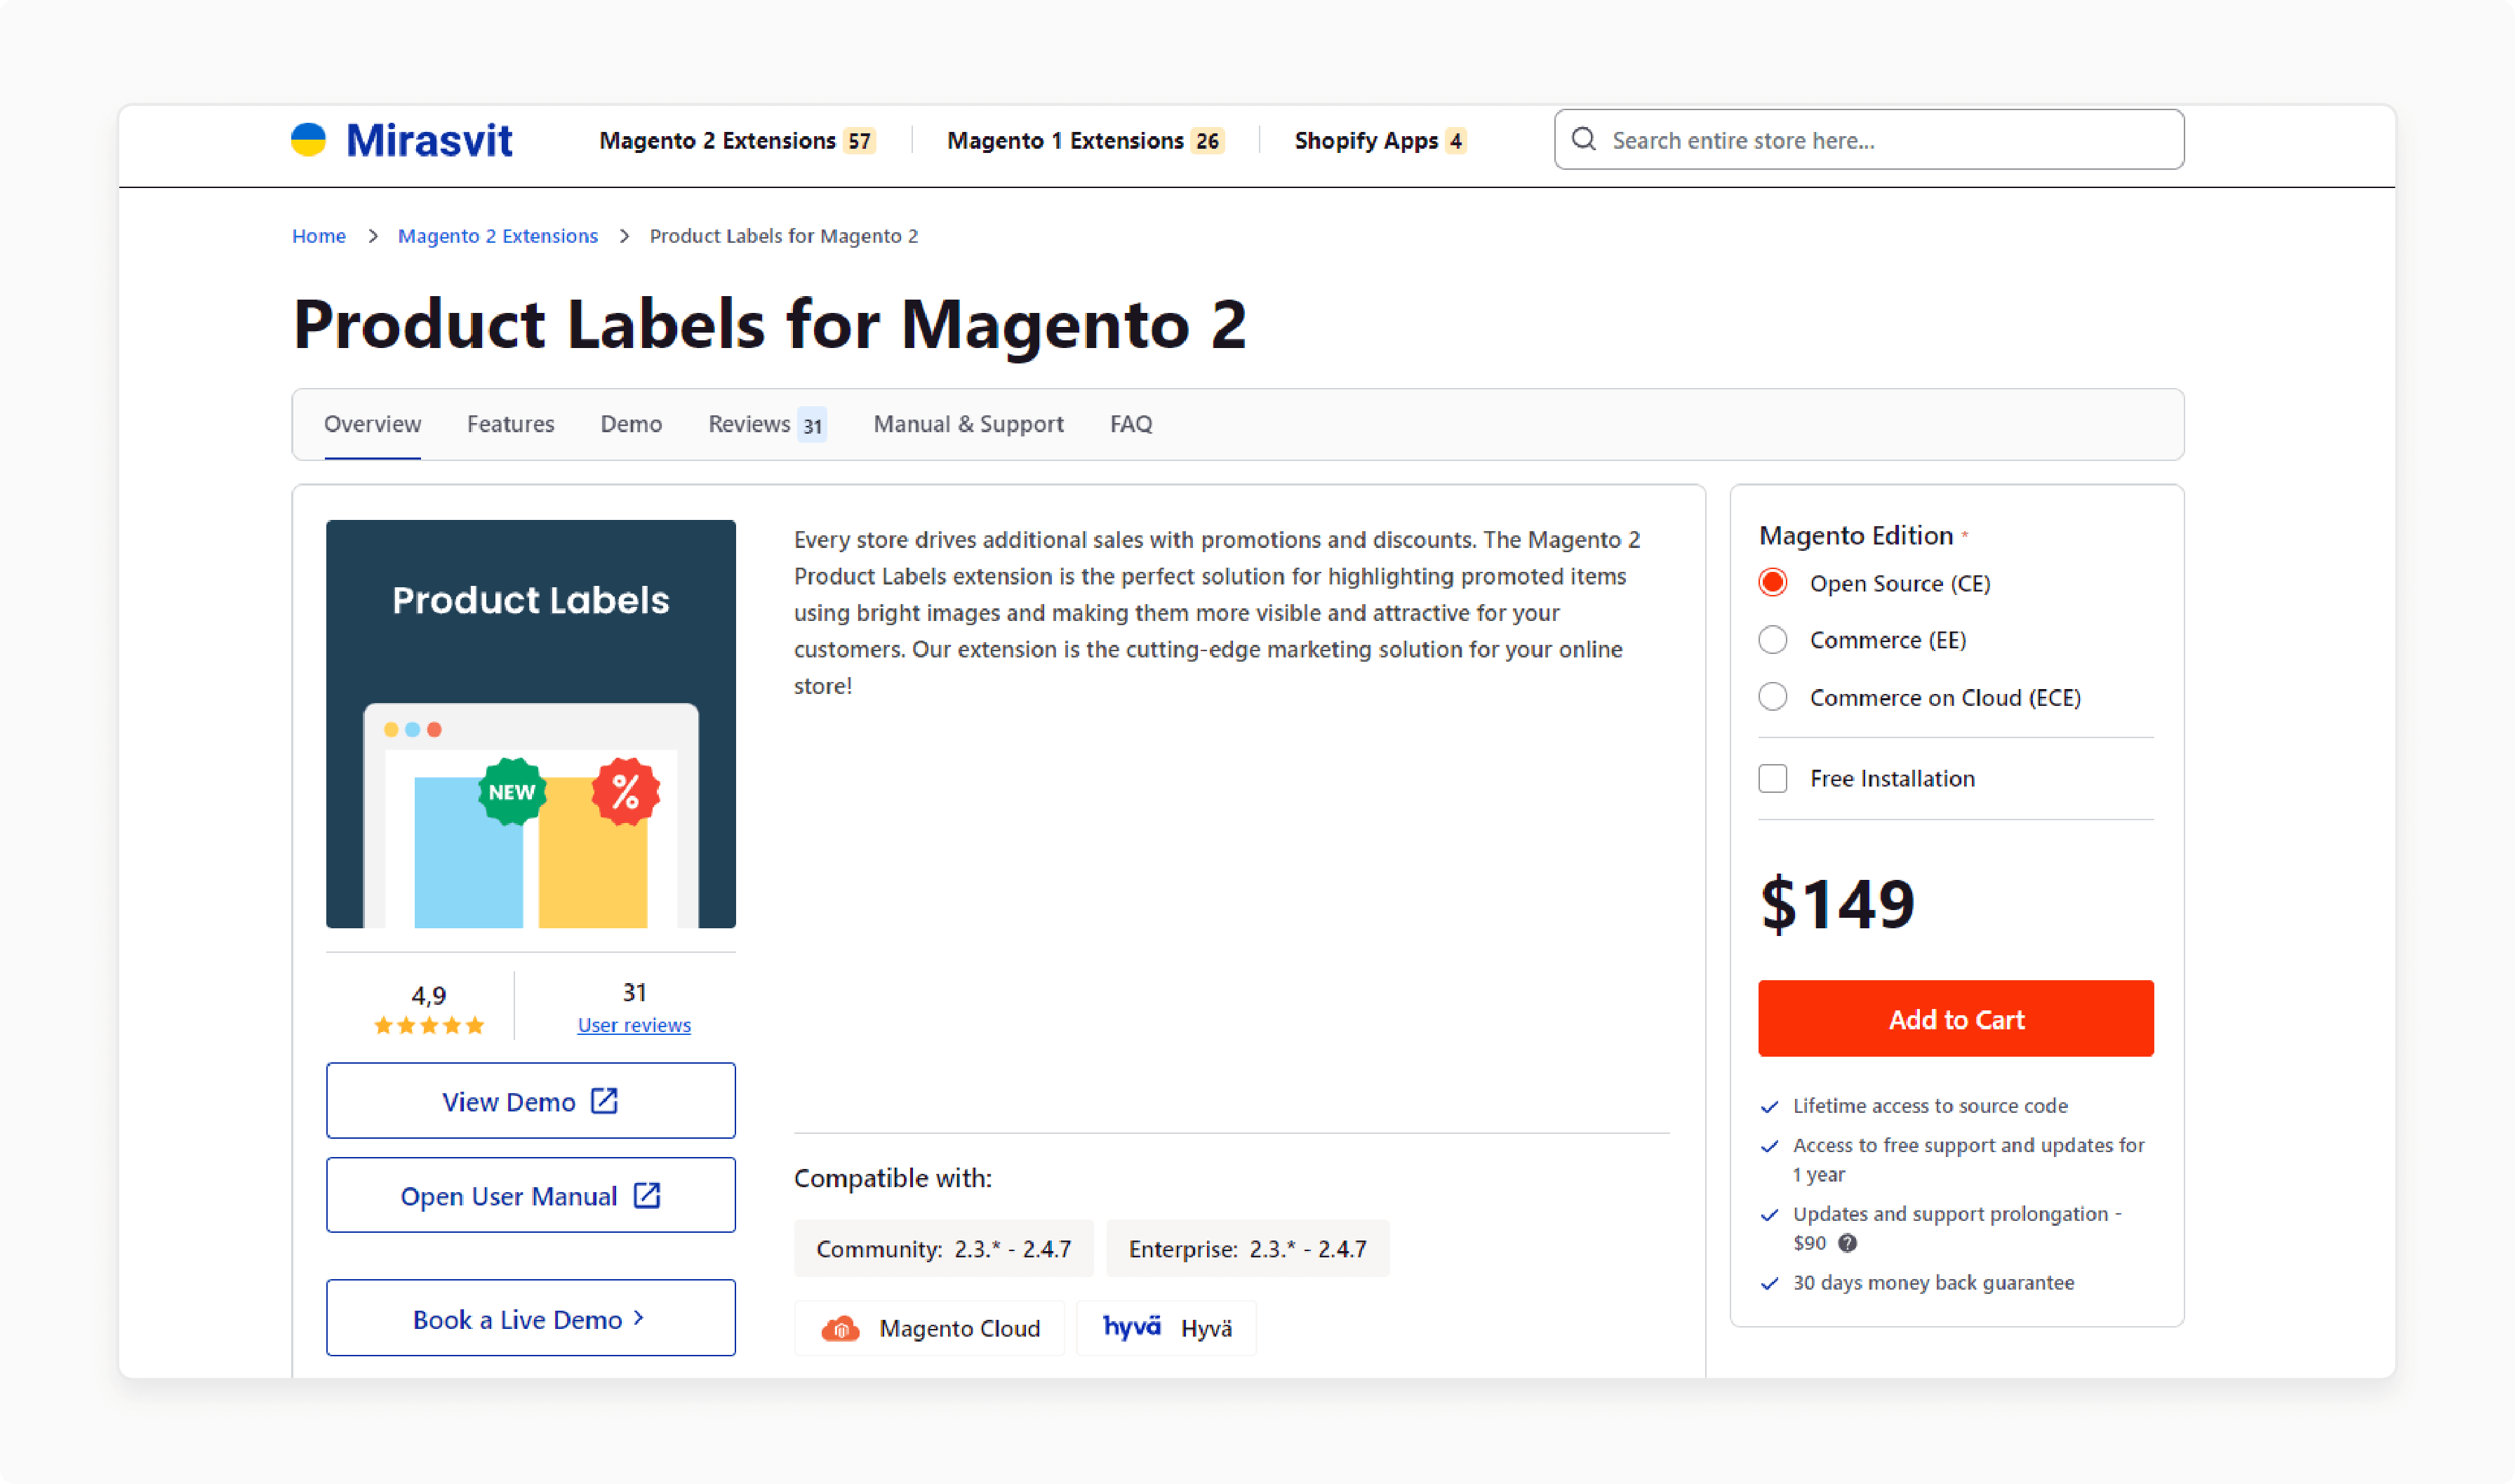Viewport: 2515px width, 1484px height.
Task: Open the FAQ tab
Action: [x=1131, y=424]
